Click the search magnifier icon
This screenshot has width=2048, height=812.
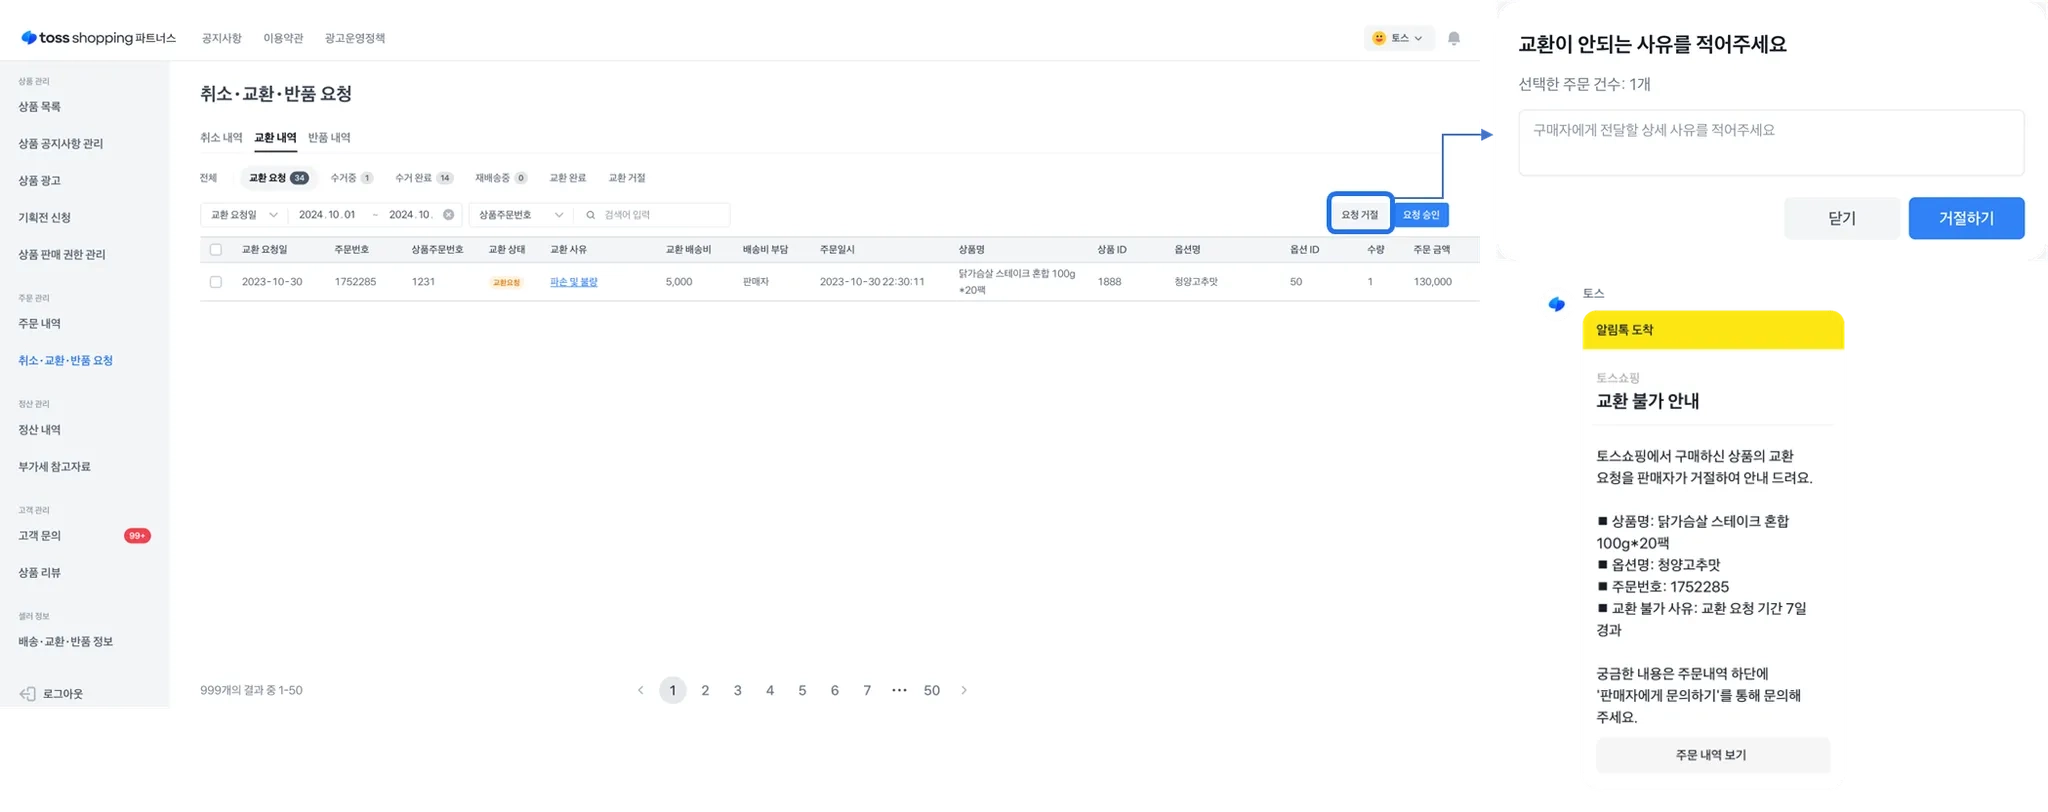click(591, 215)
